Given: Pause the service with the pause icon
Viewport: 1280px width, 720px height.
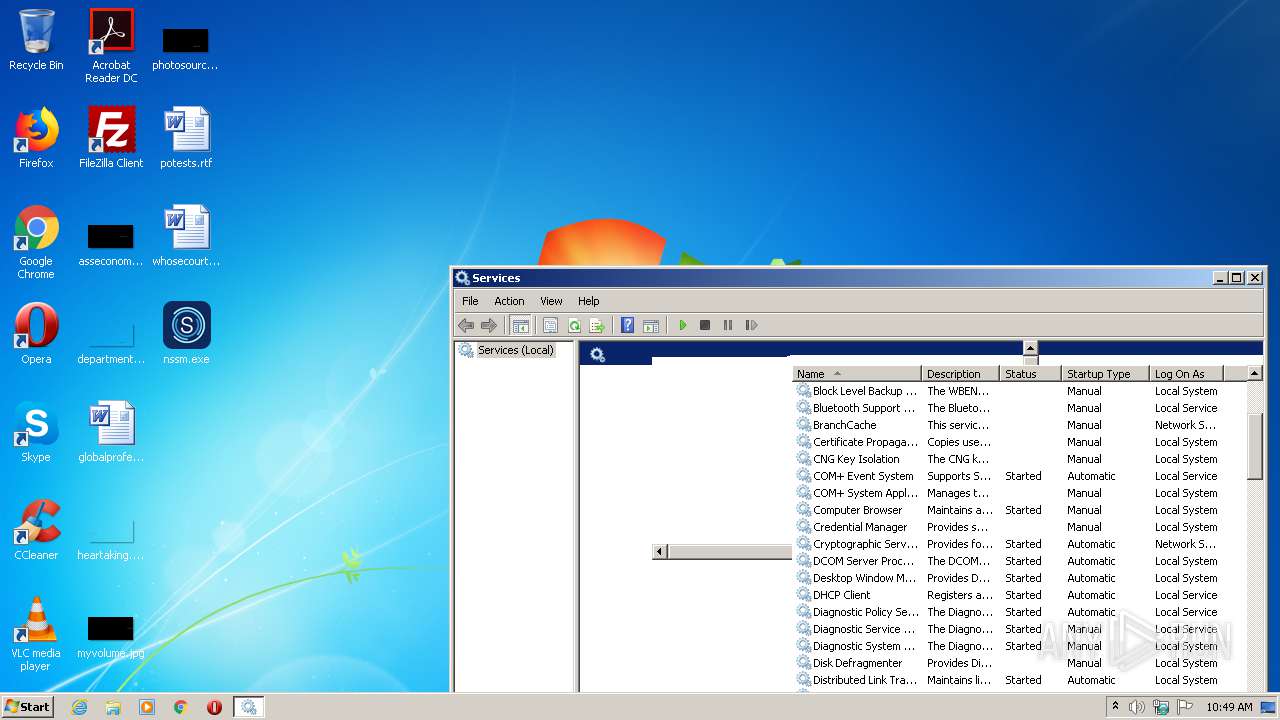Looking at the screenshot, I should pos(728,325).
